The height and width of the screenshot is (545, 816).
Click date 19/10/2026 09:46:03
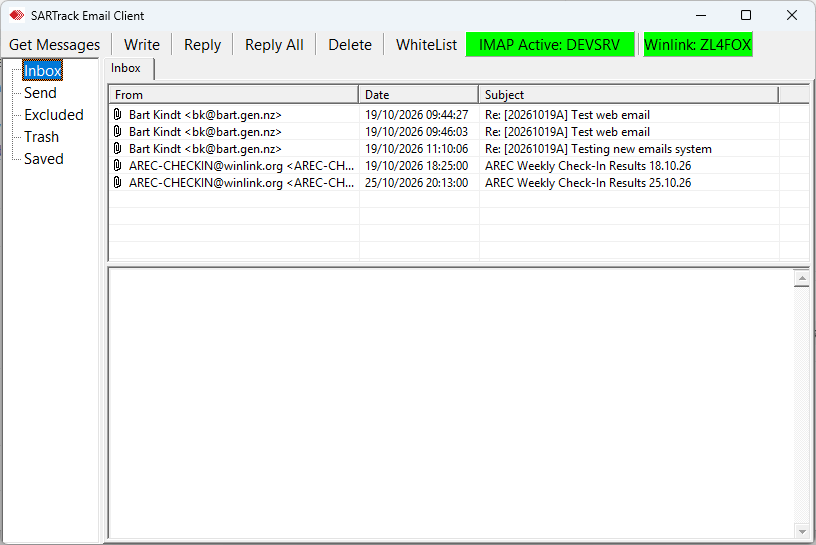[416, 132]
